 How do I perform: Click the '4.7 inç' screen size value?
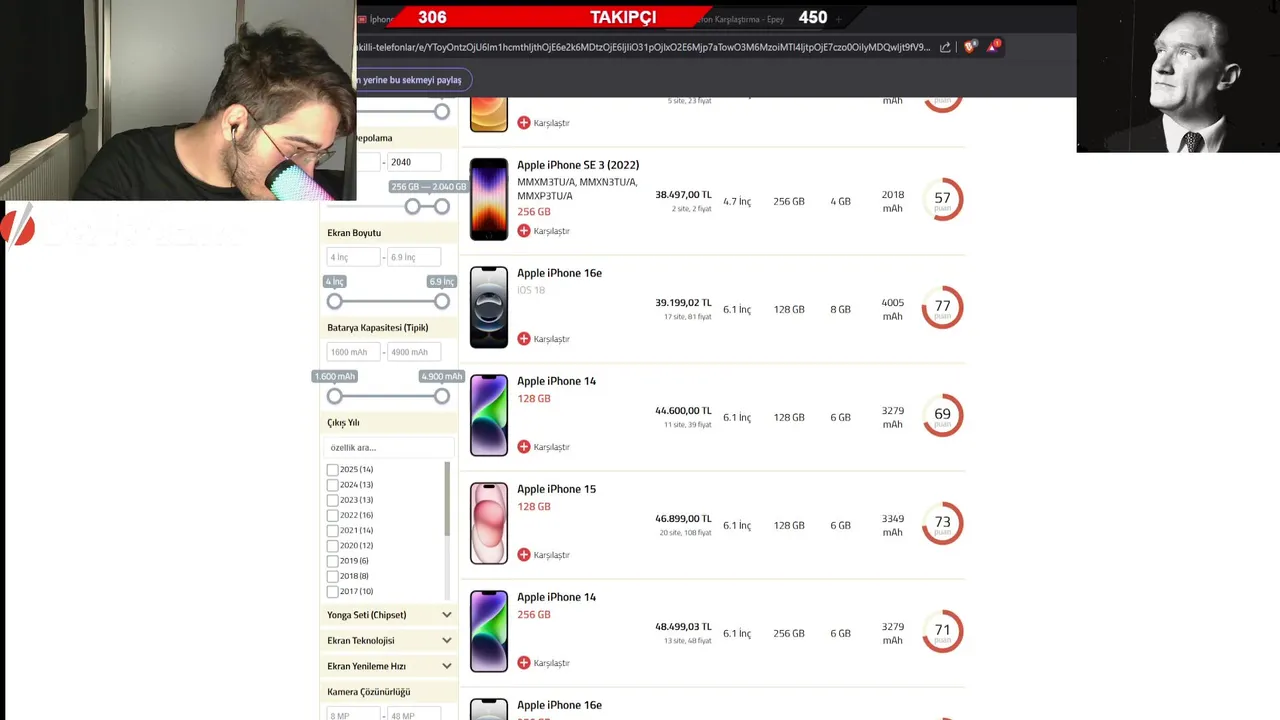[x=737, y=201]
